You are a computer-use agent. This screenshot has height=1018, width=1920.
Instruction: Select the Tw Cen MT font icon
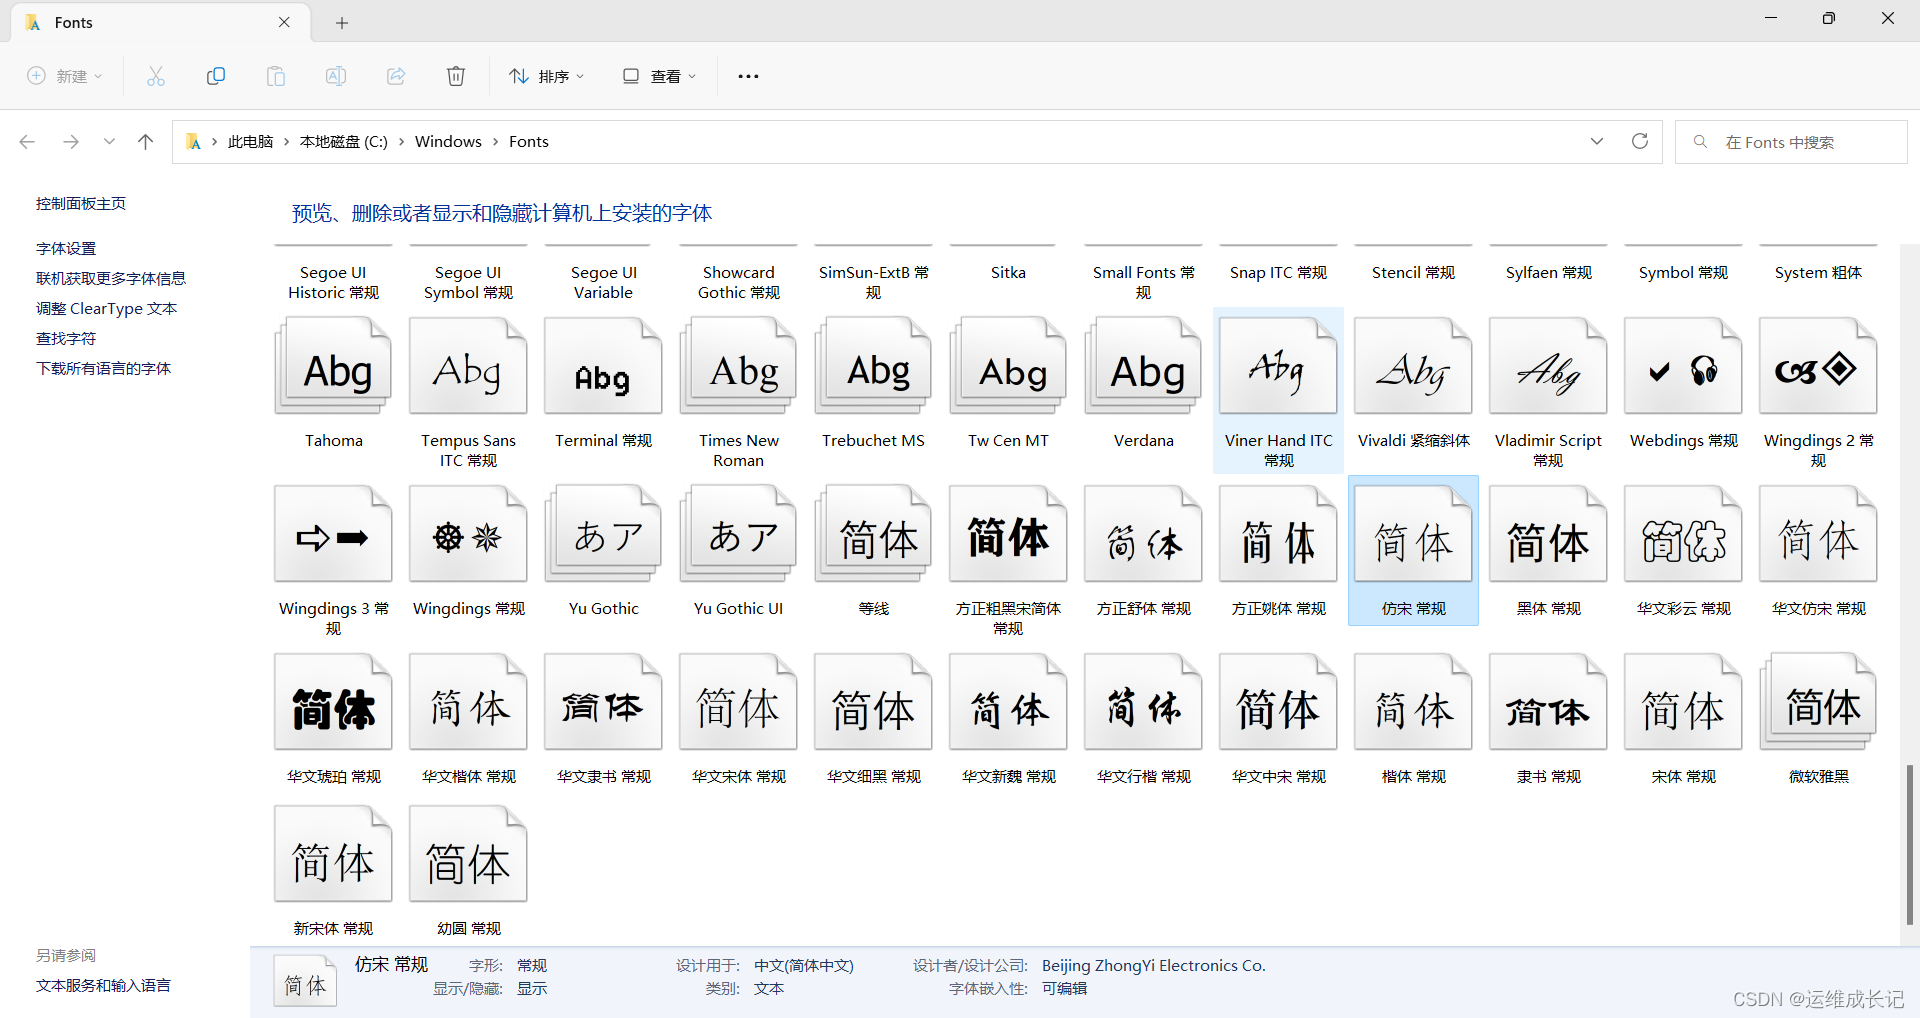pos(1008,366)
